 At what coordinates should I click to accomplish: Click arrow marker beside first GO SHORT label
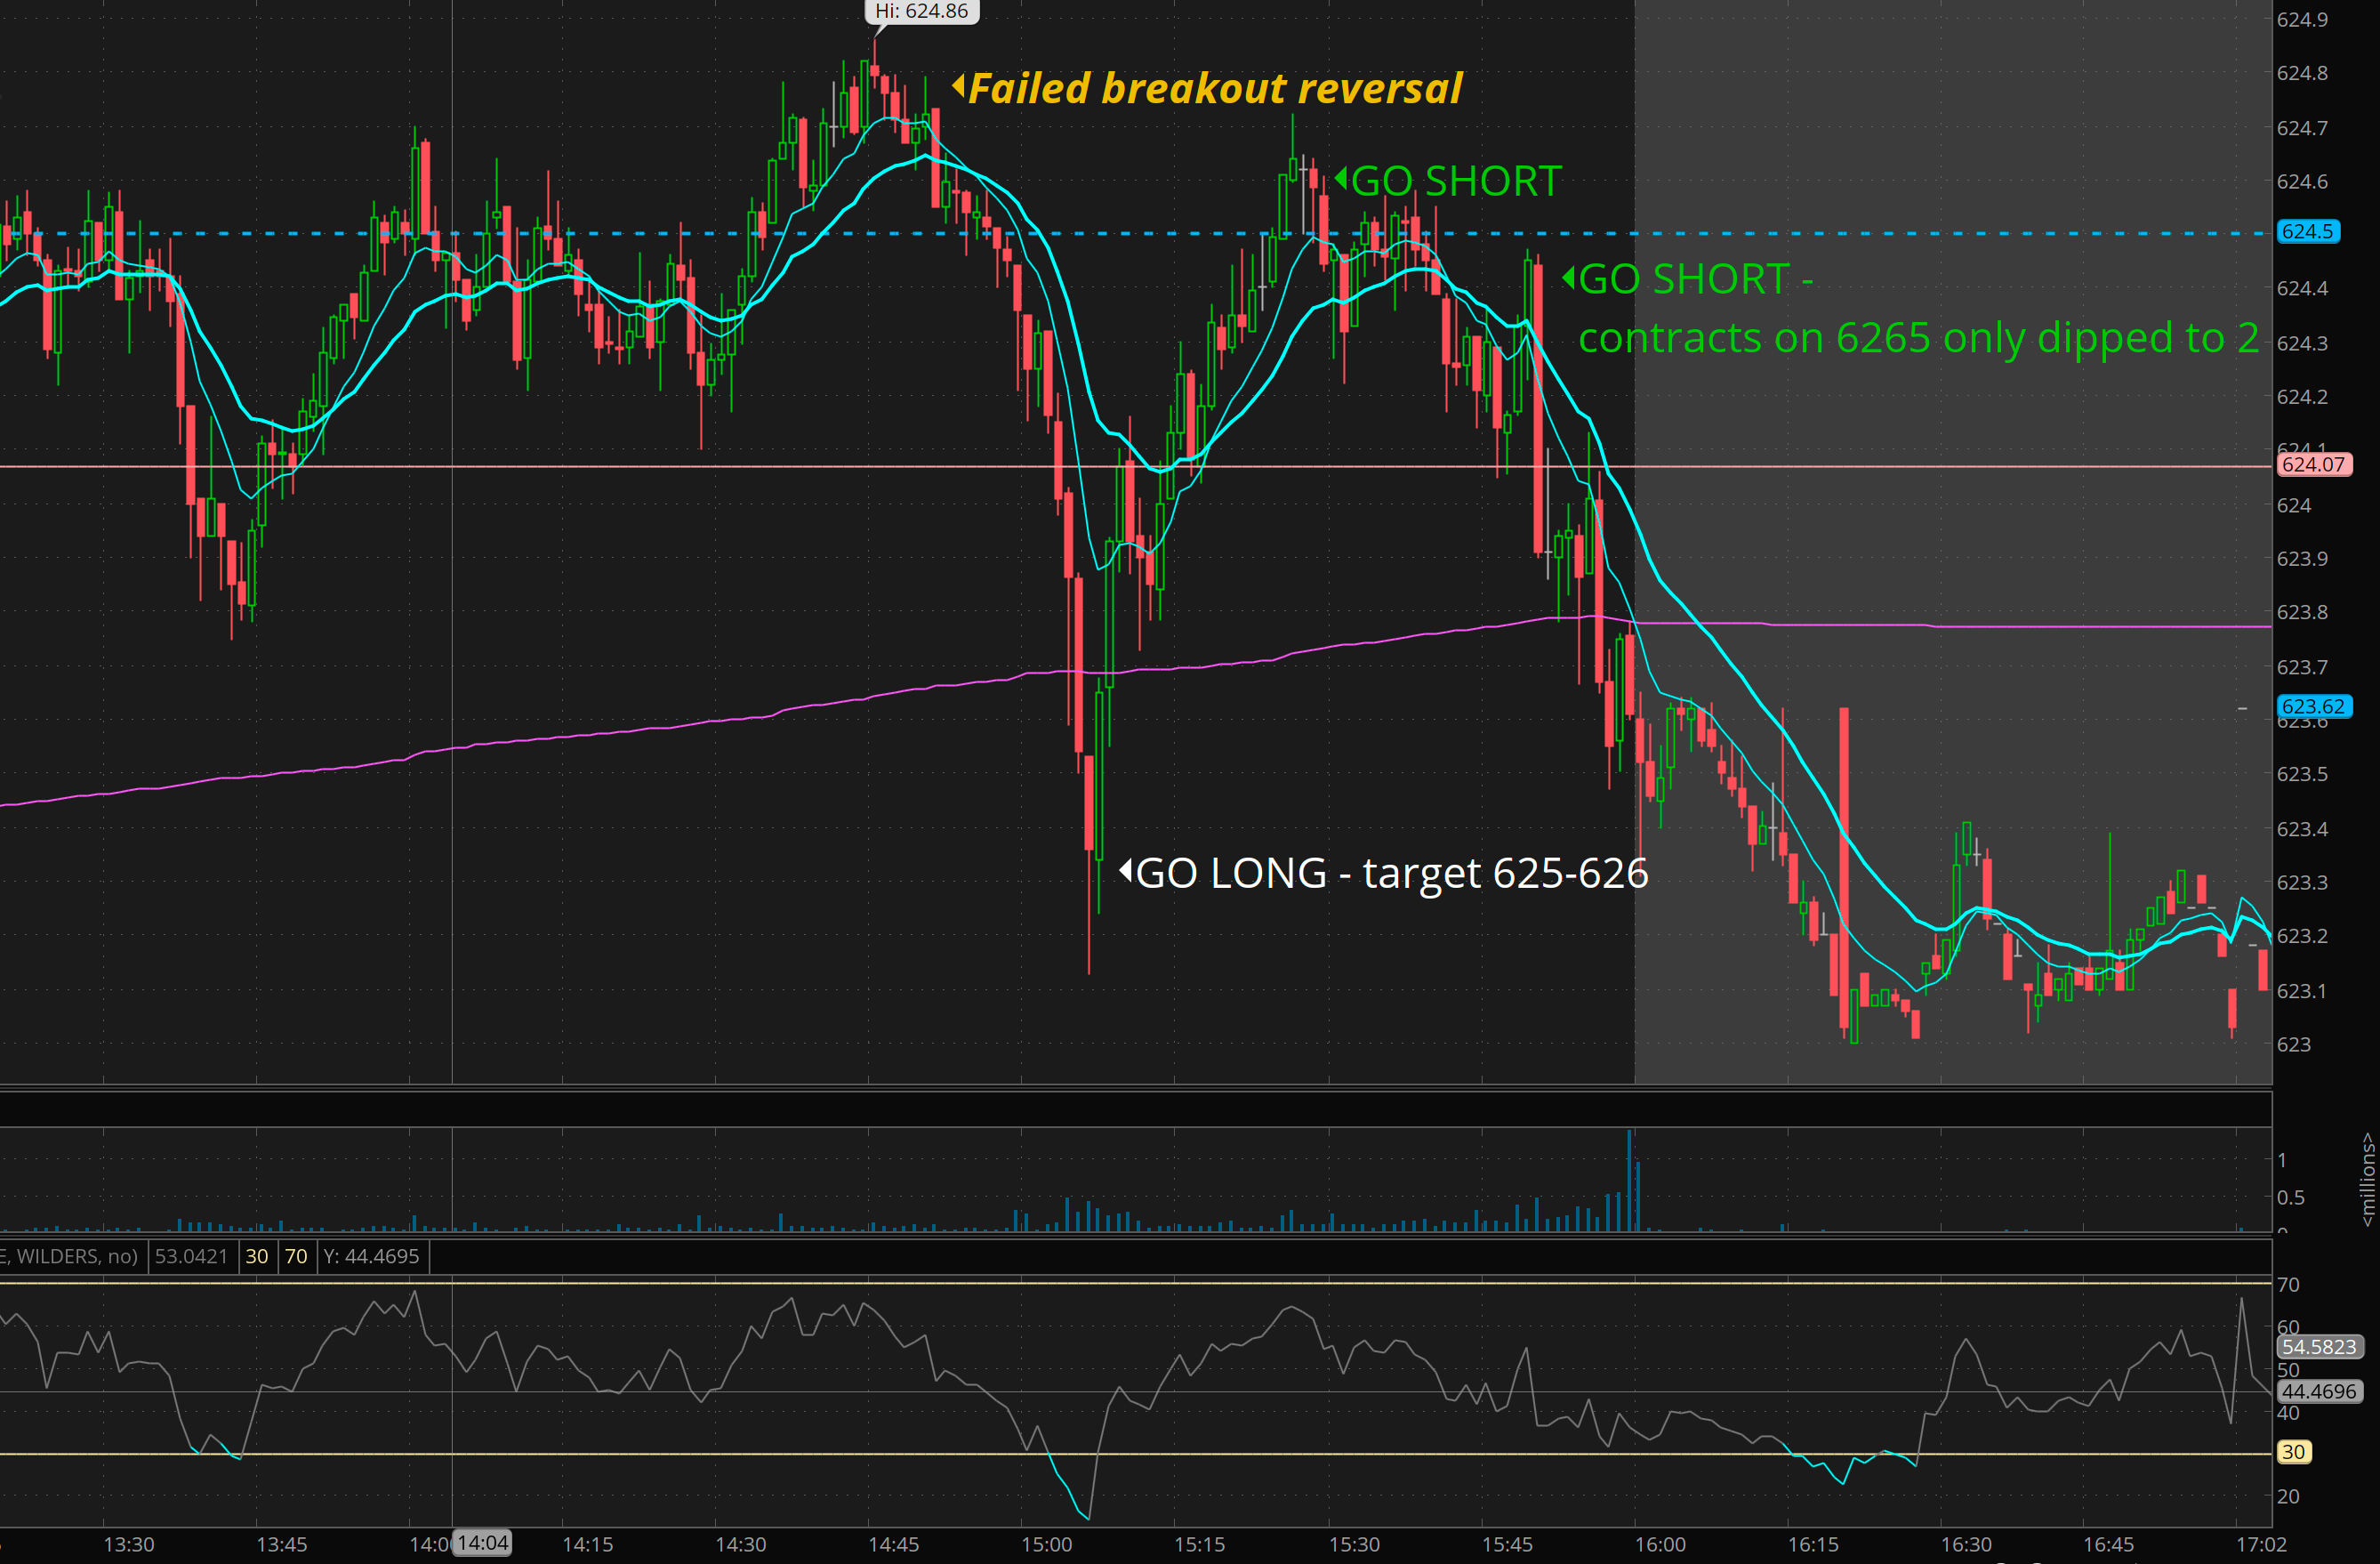pyautogui.click(x=1341, y=179)
